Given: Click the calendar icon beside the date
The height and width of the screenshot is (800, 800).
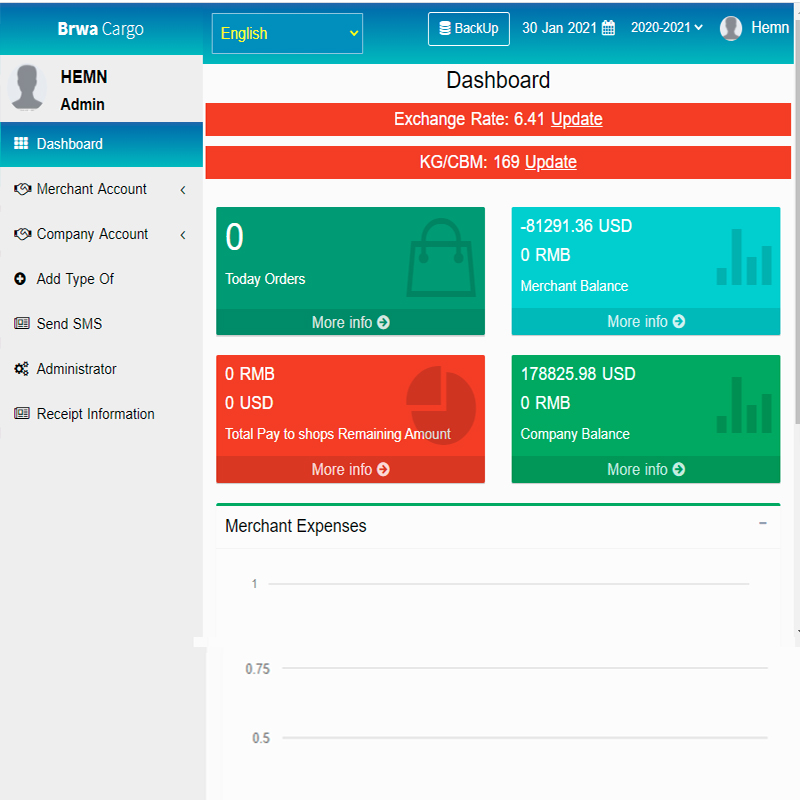Looking at the screenshot, I should [x=608, y=29].
